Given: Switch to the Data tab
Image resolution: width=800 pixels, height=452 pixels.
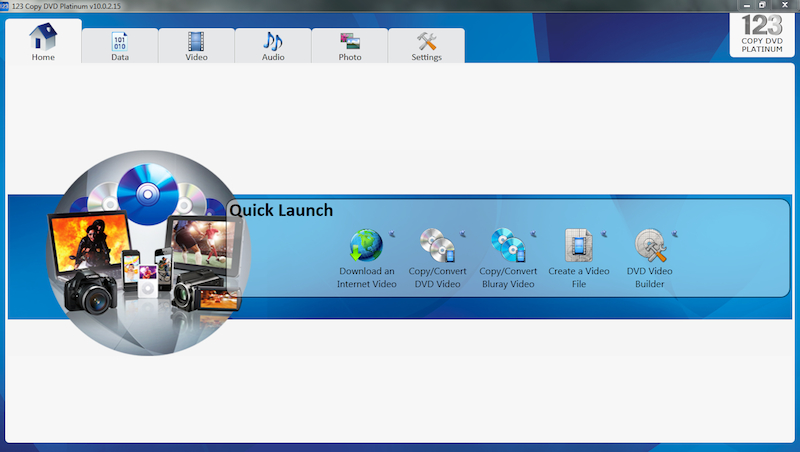Looking at the screenshot, I should [120, 46].
